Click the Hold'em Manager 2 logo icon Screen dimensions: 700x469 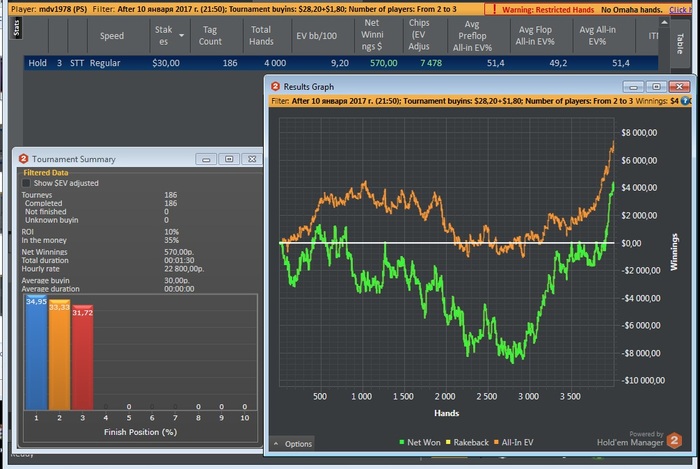tap(675, 441)
